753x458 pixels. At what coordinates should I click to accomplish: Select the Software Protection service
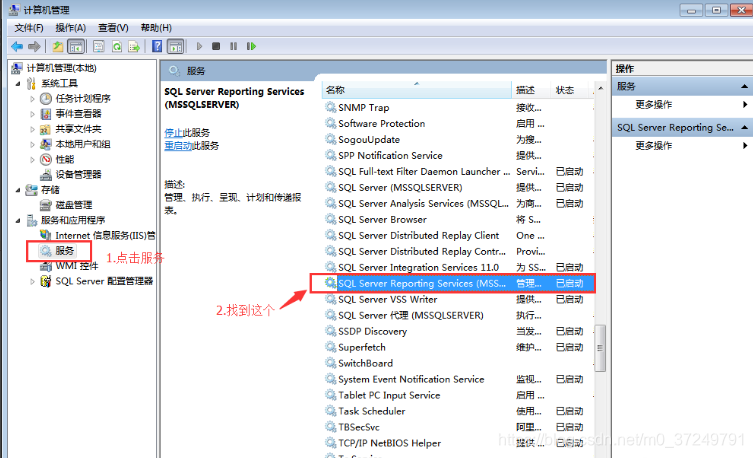click(x=459, y=123)
